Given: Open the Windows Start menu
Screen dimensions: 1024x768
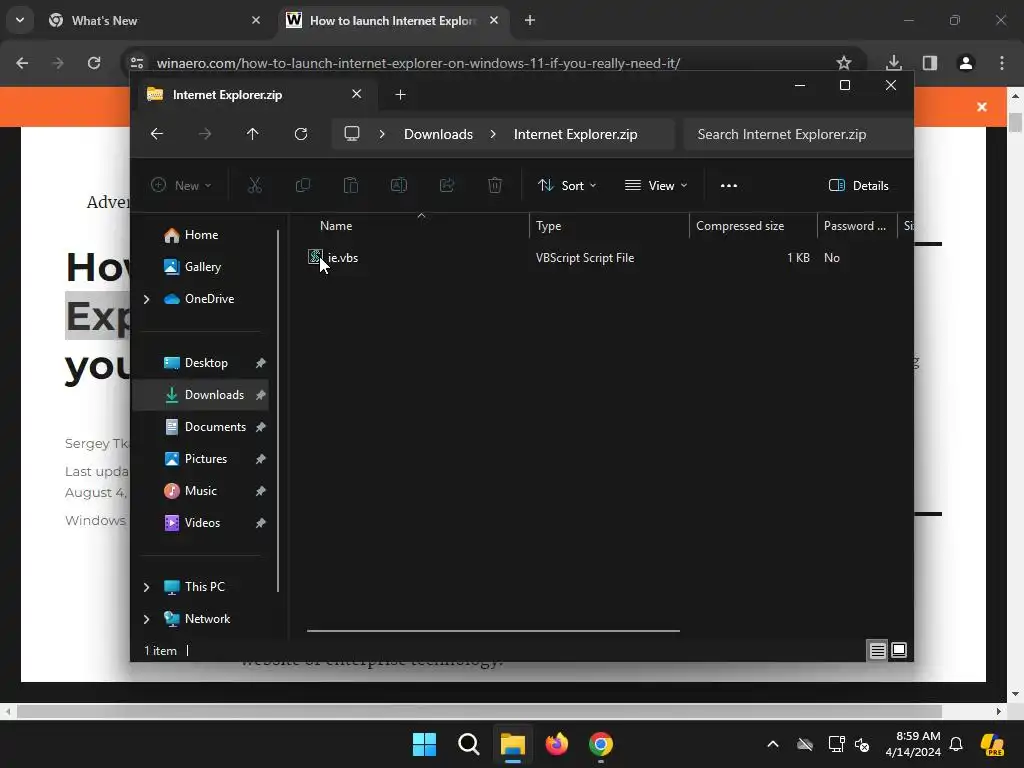Looking at the screenshot, I should pyautogui.click(x=424, y=744).
